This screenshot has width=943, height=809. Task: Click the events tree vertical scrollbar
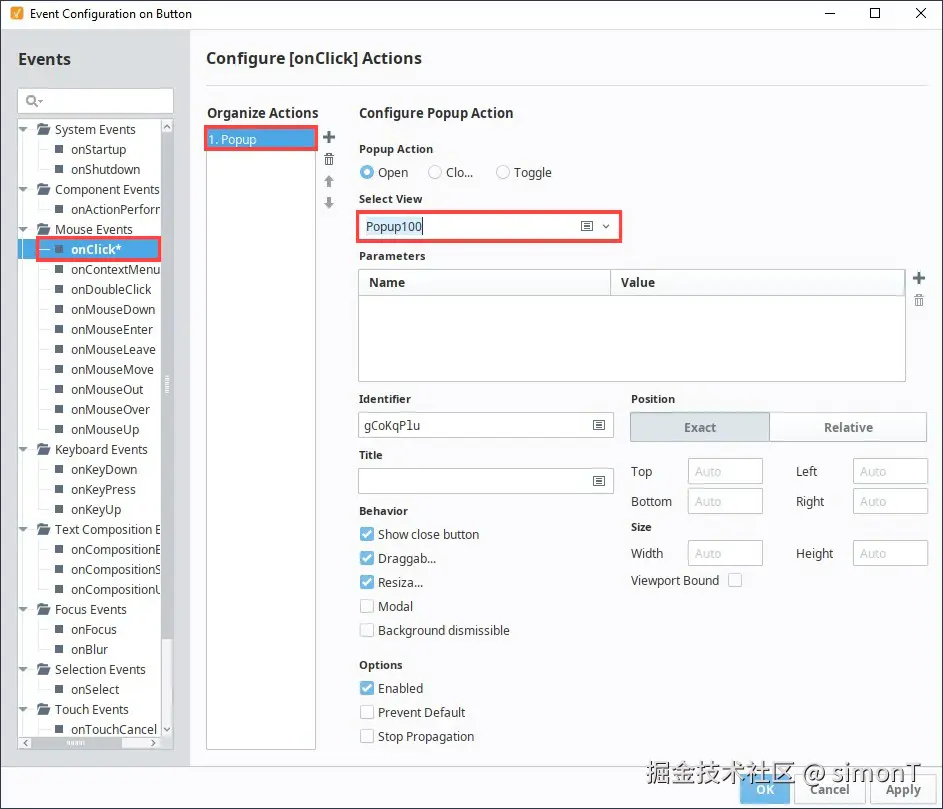click(x=167, y=385)
